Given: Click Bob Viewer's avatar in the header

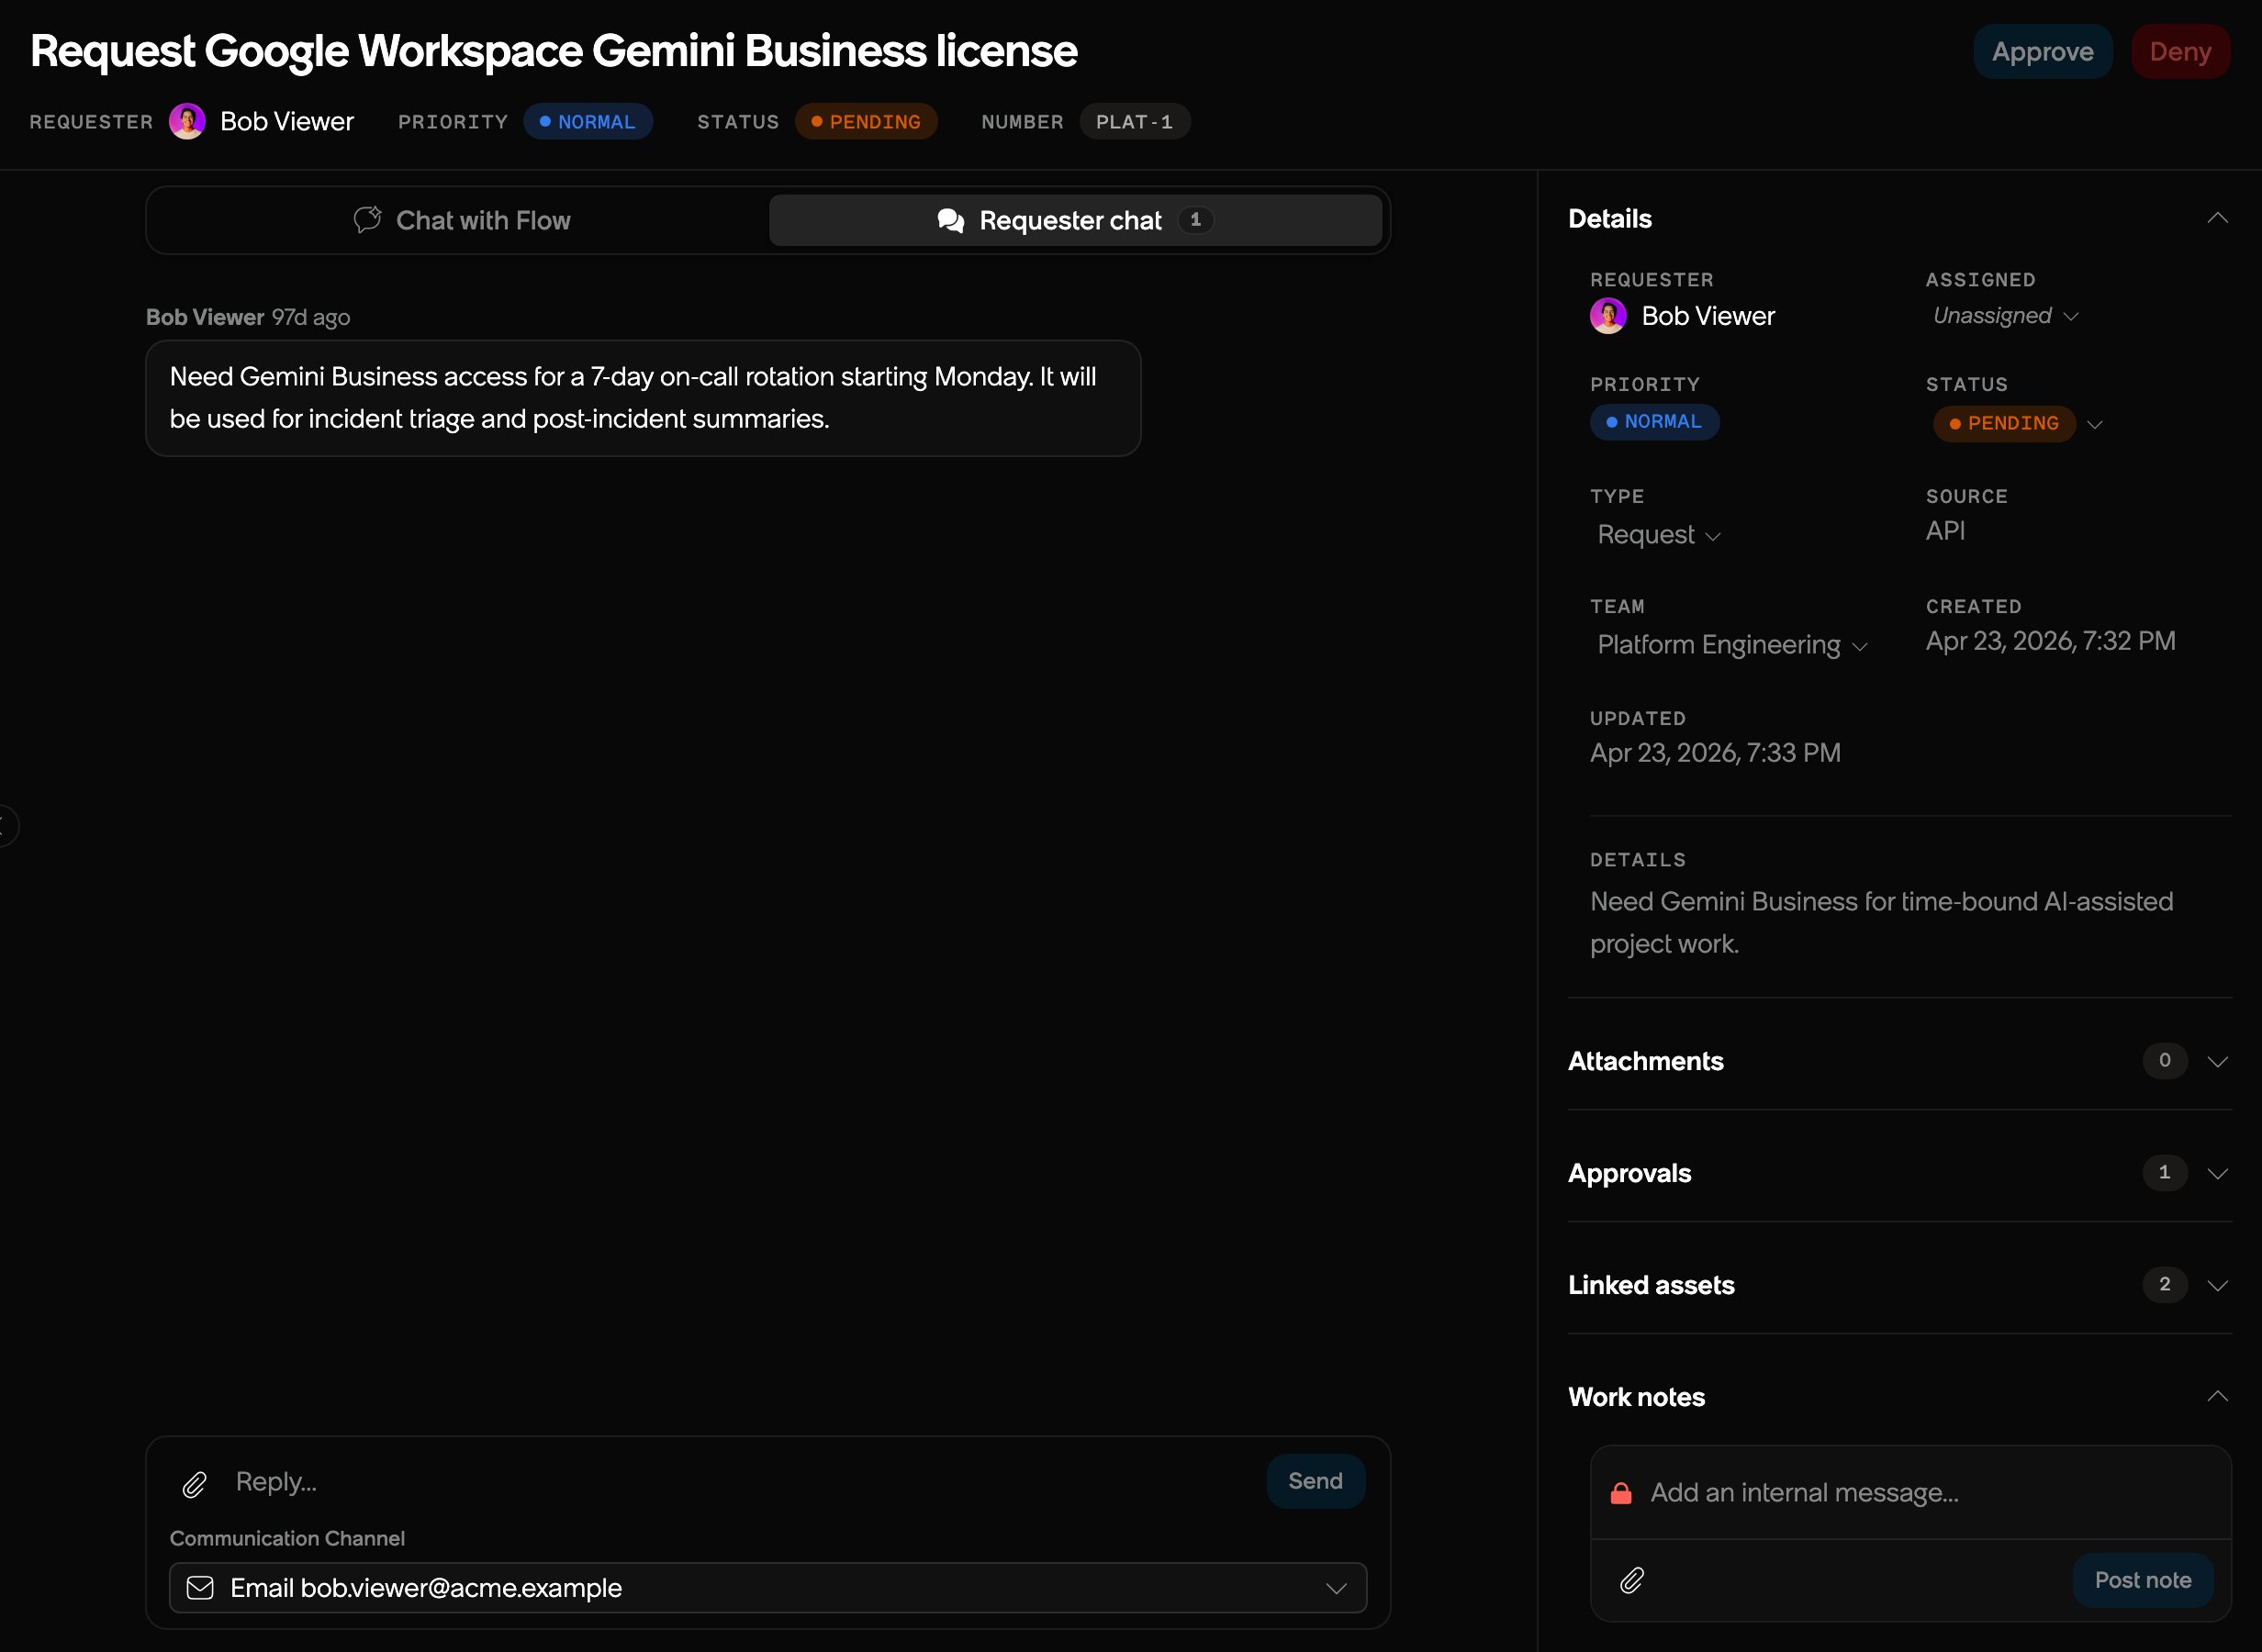Looking at the screenshot, I should click(187, 121).
